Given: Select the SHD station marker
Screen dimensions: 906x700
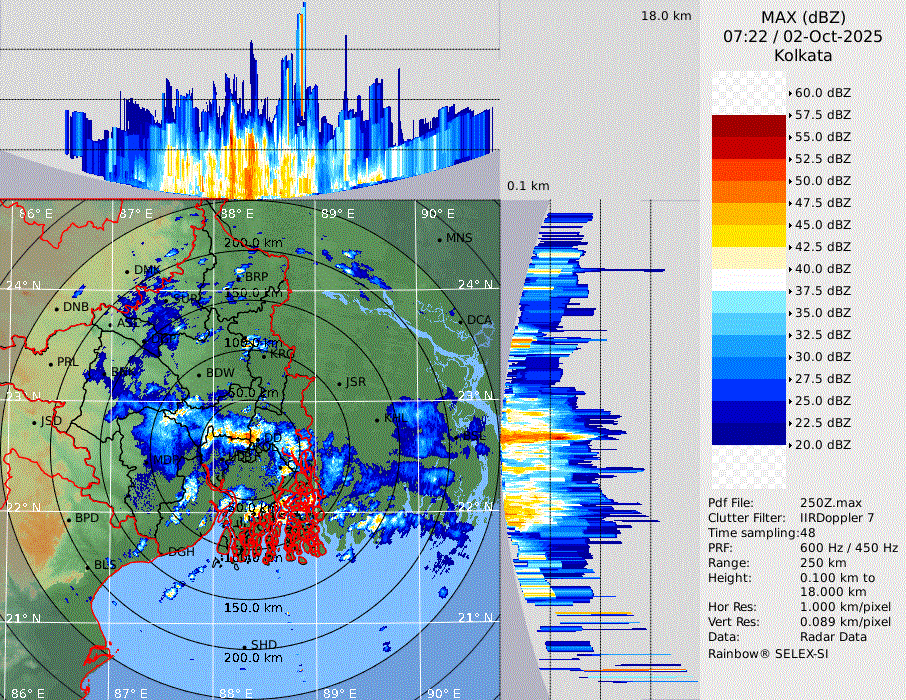Looking at the screenshot, I should (244, 645).
